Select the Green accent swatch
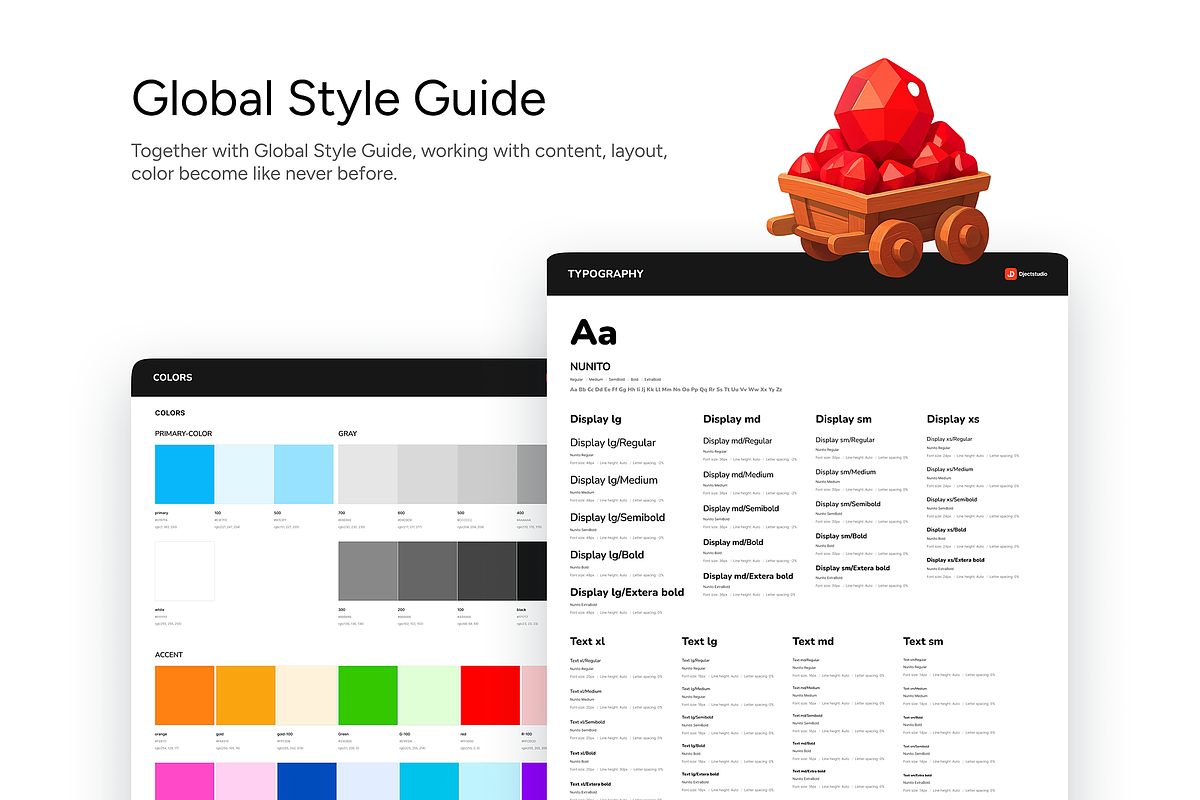Image resolution: width=1200 pixels, height=800 pixels. [x=369, y=696]
